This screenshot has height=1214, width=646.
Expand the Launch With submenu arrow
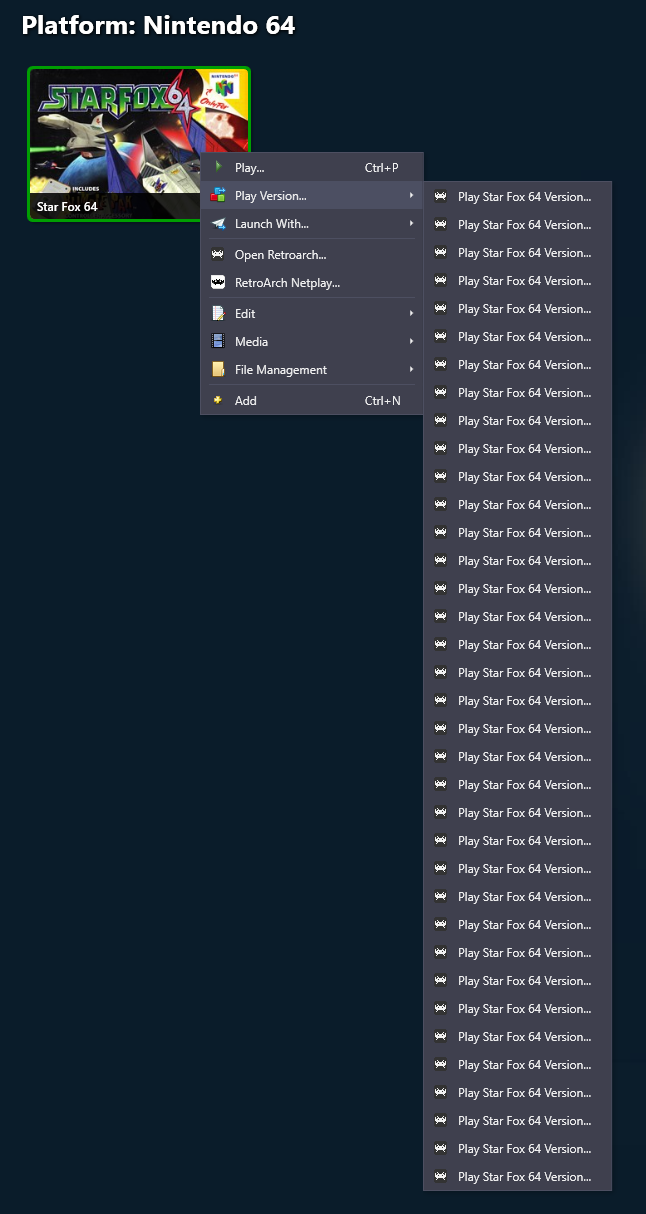click(411, 224)
